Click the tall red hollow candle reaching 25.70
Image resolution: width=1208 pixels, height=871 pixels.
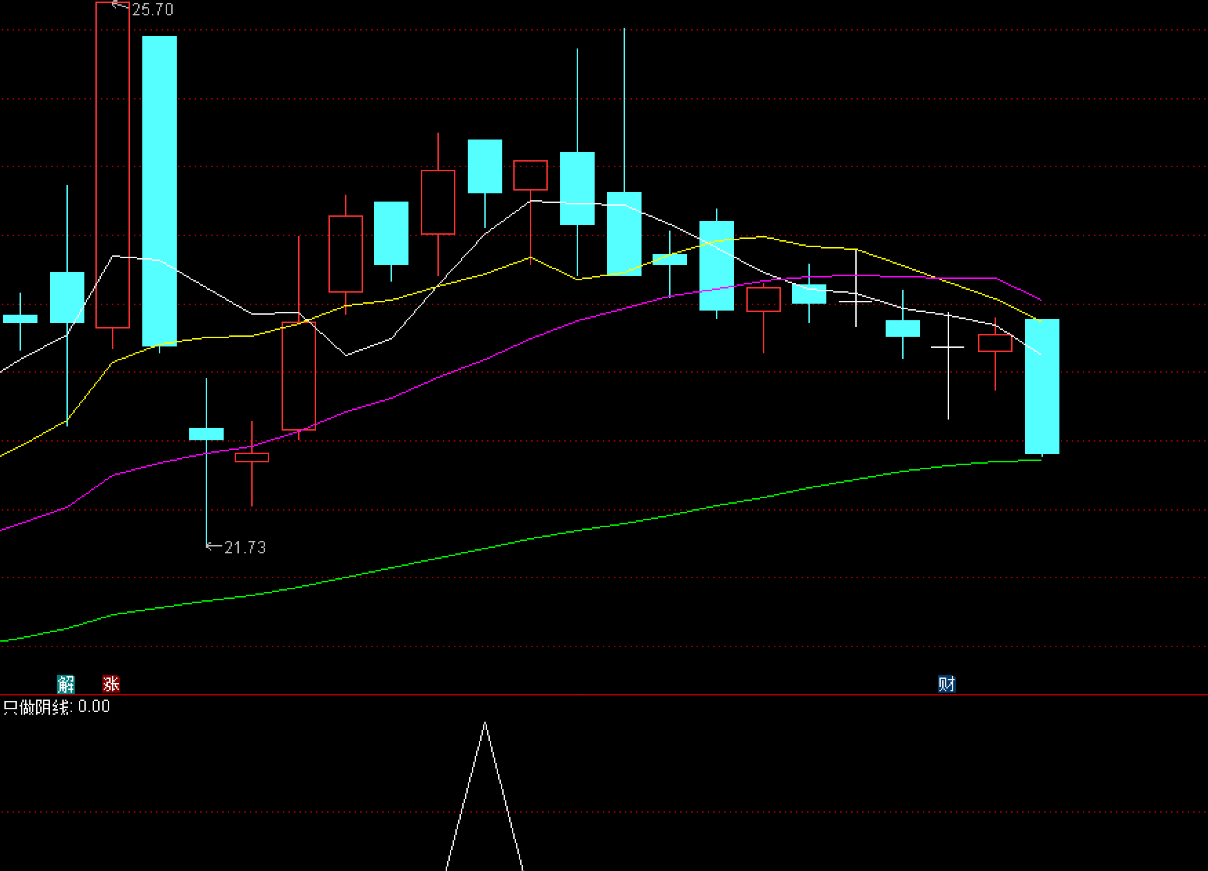(112, 165)
